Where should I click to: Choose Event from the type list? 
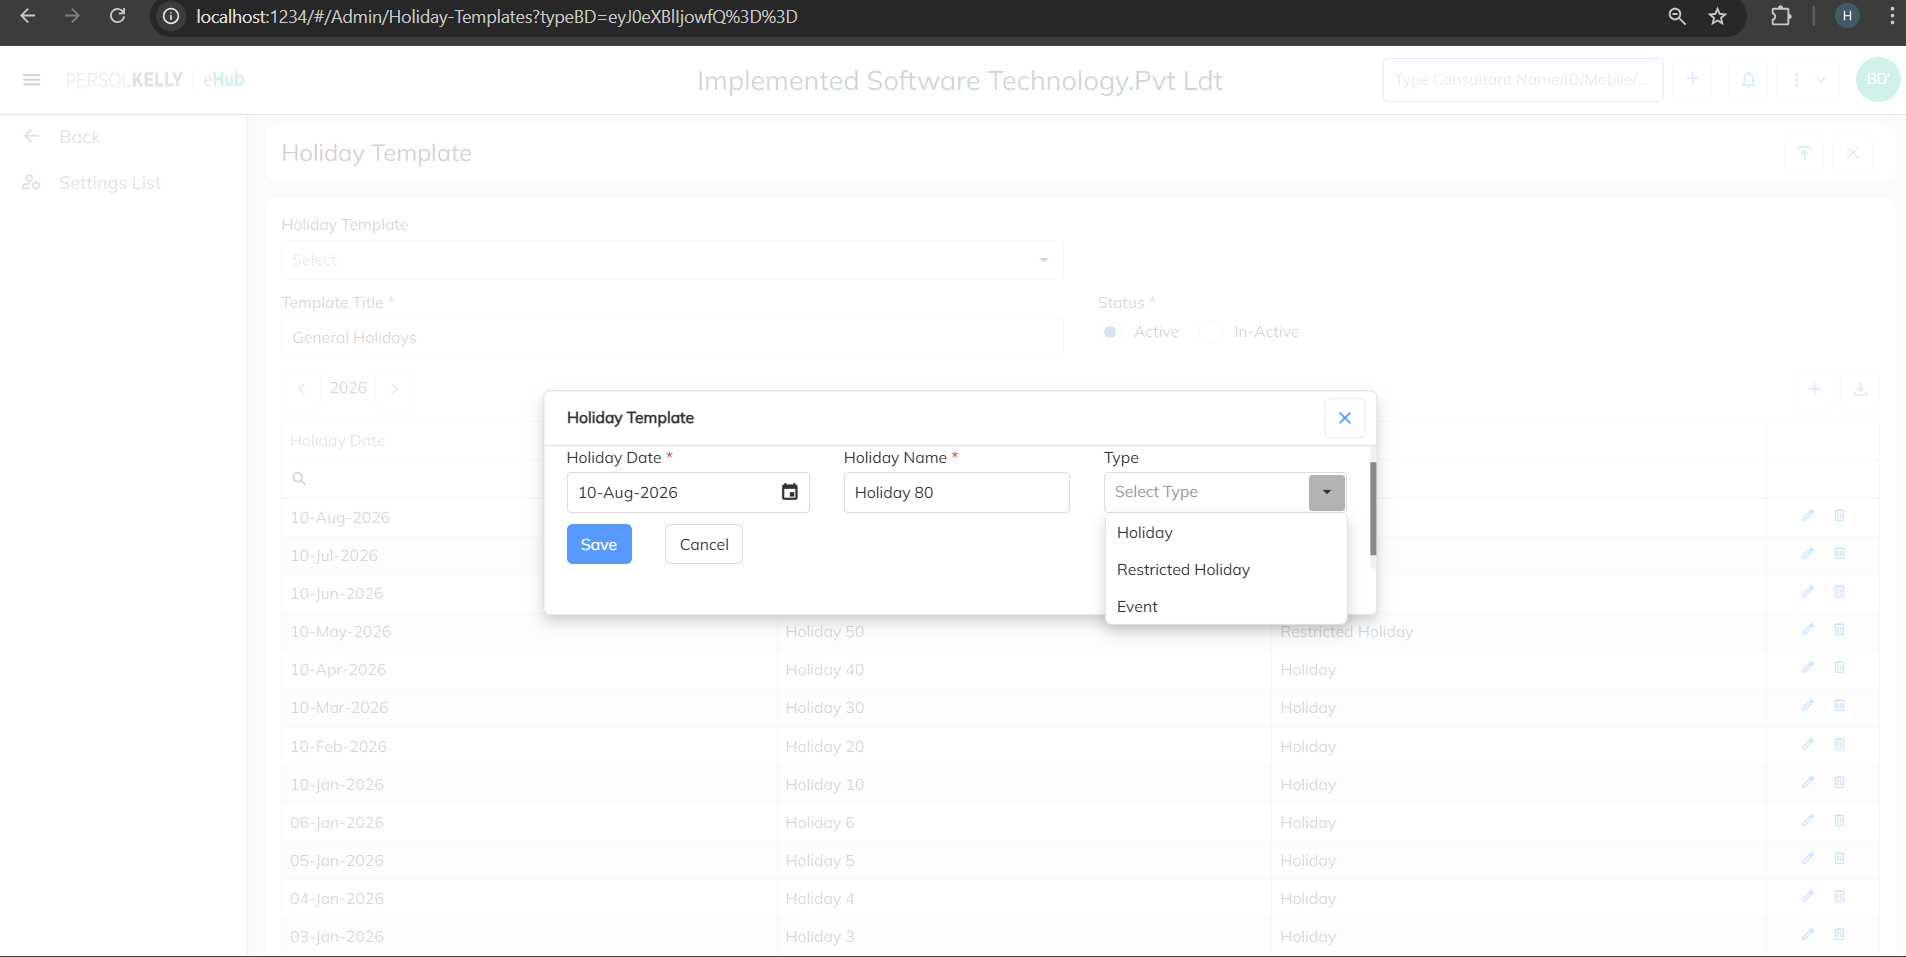[x=1137, y=607]
